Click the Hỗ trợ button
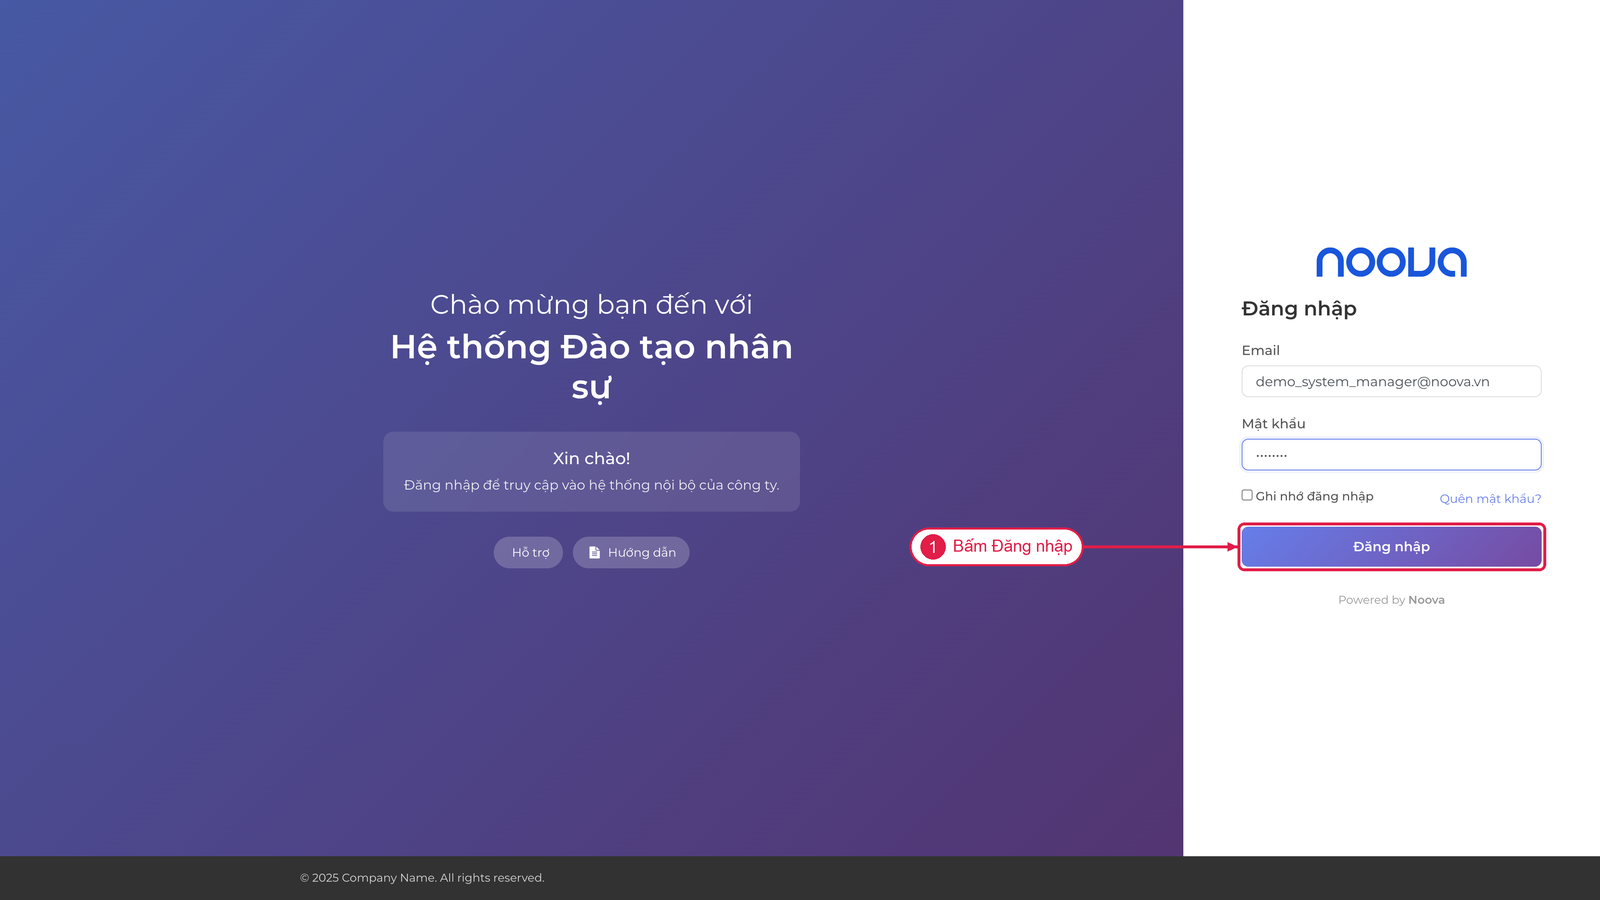 coord(530,552)
